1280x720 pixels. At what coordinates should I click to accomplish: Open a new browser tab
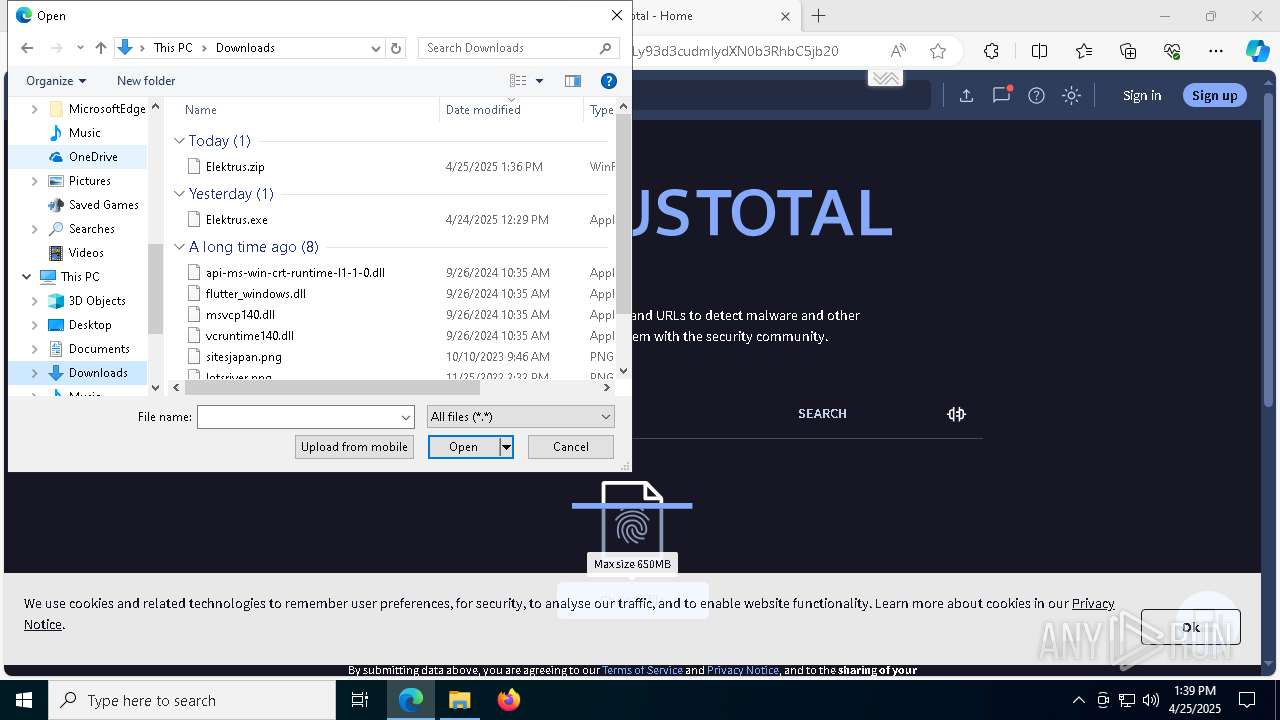click(x=818, y=16)
